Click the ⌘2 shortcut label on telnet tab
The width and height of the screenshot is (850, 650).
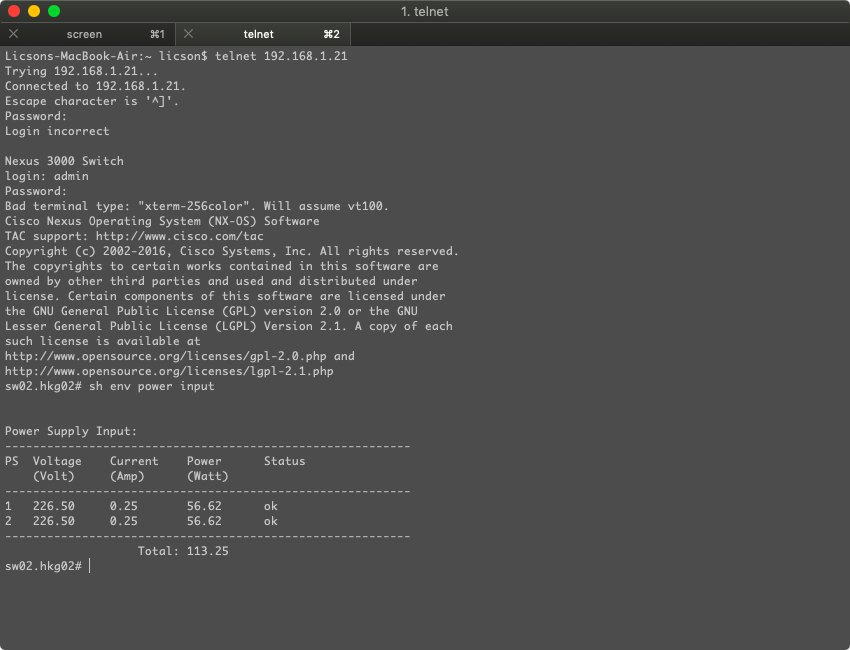tap(331, 34)
